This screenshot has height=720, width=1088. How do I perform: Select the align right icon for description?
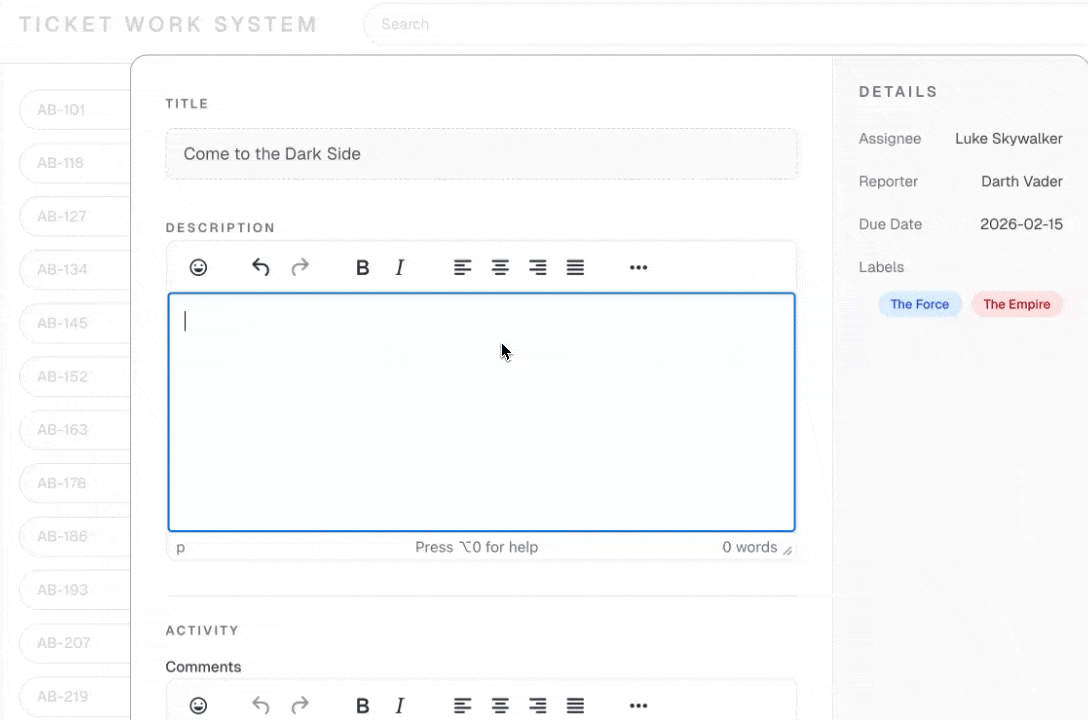click(537, 267)
